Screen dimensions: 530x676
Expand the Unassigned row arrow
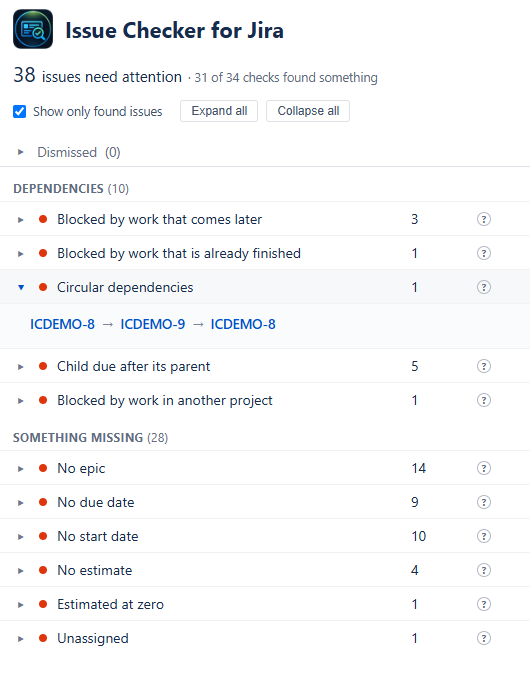(x=20, y=639)
